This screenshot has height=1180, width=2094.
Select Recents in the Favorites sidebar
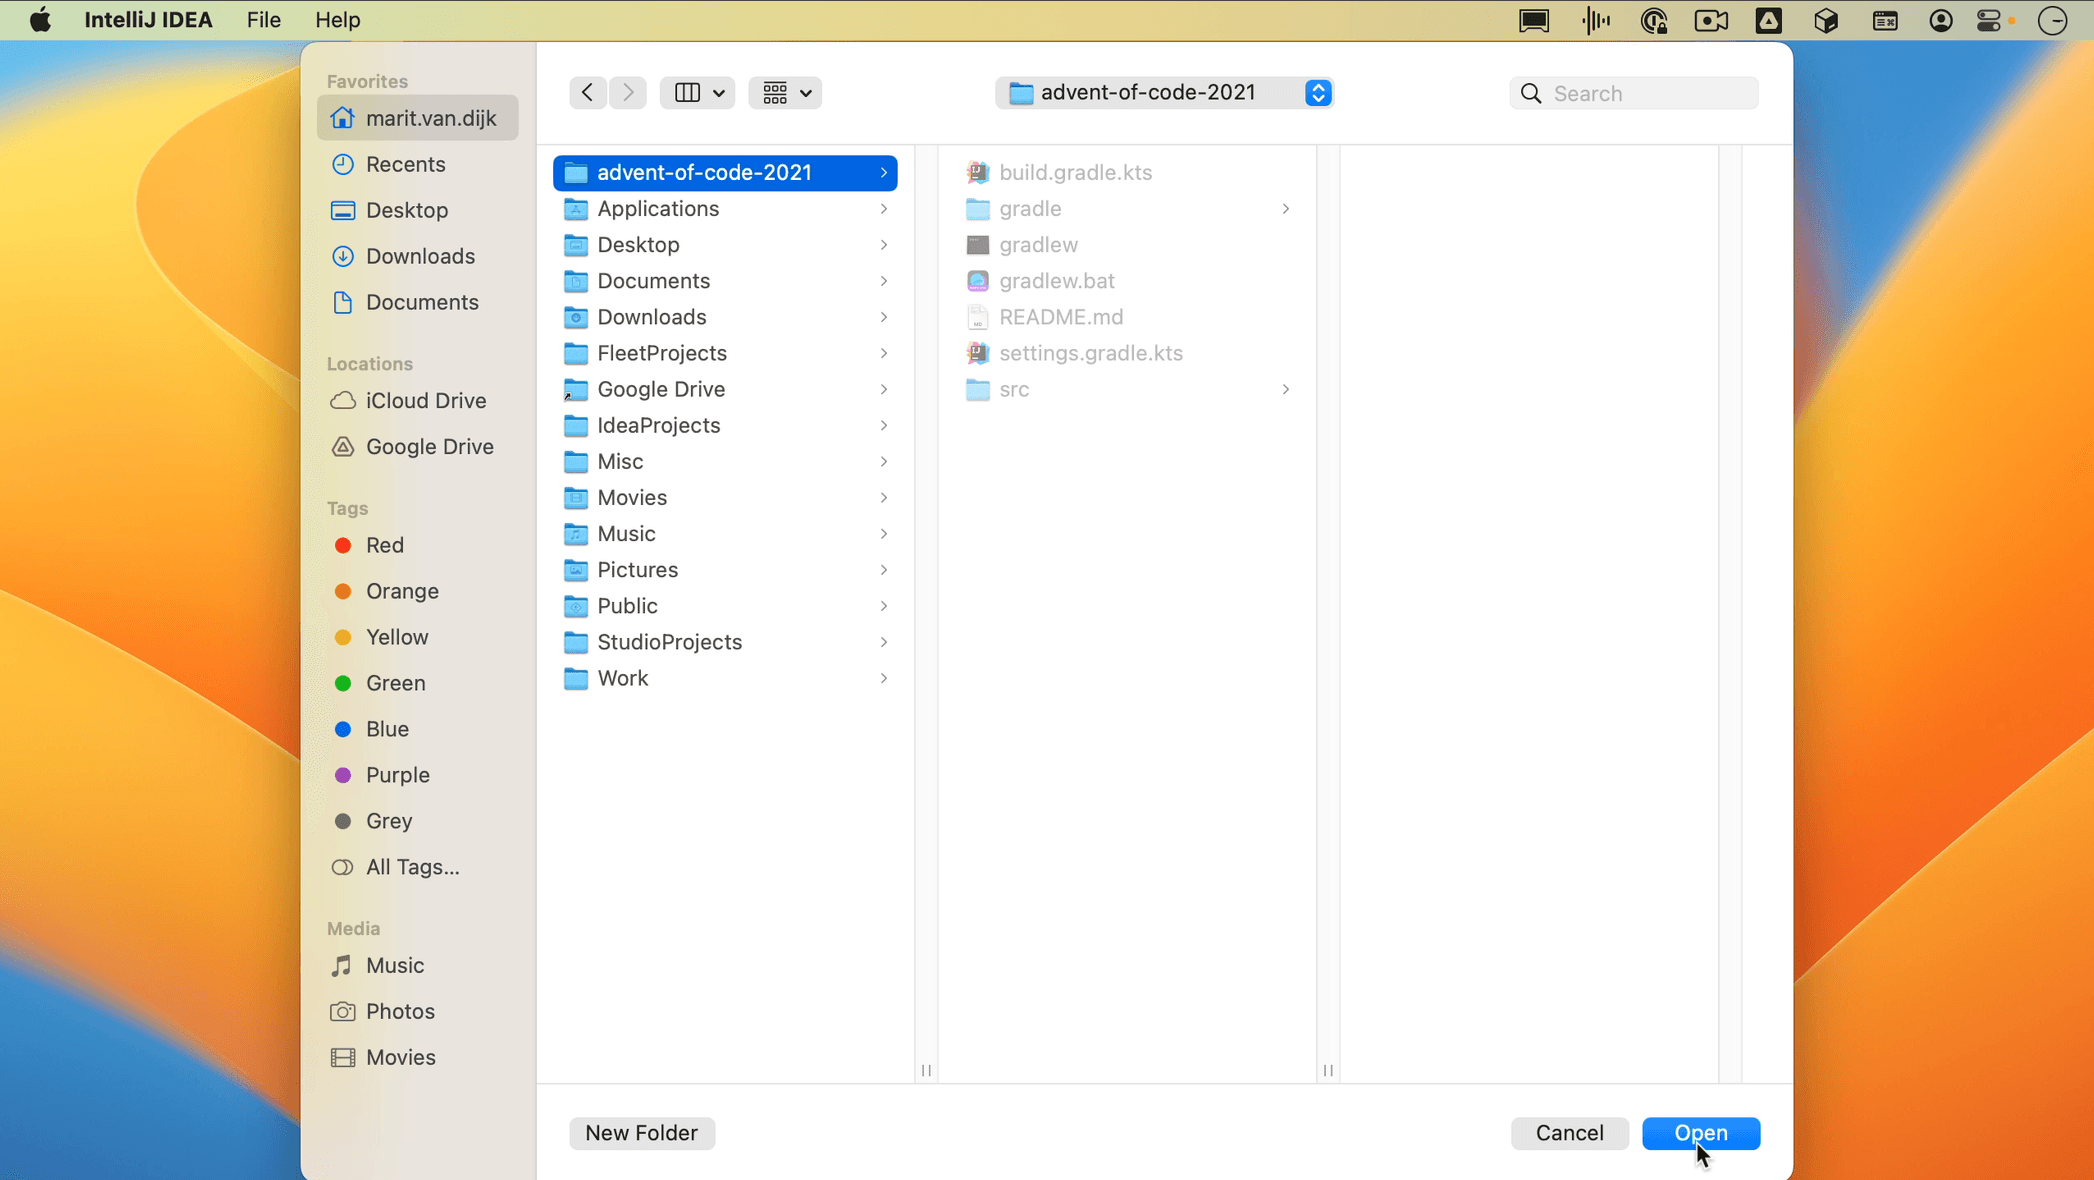(404, 164)
